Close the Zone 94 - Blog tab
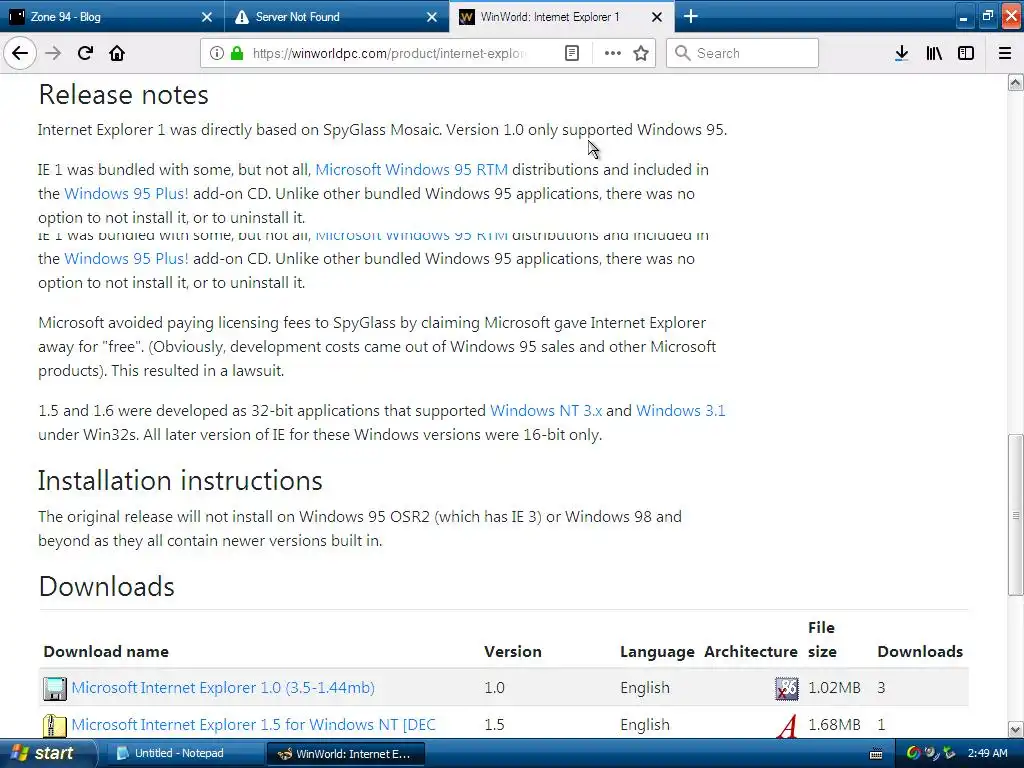The width and height of the screenshot is (1024, 768). coord(206,17)
